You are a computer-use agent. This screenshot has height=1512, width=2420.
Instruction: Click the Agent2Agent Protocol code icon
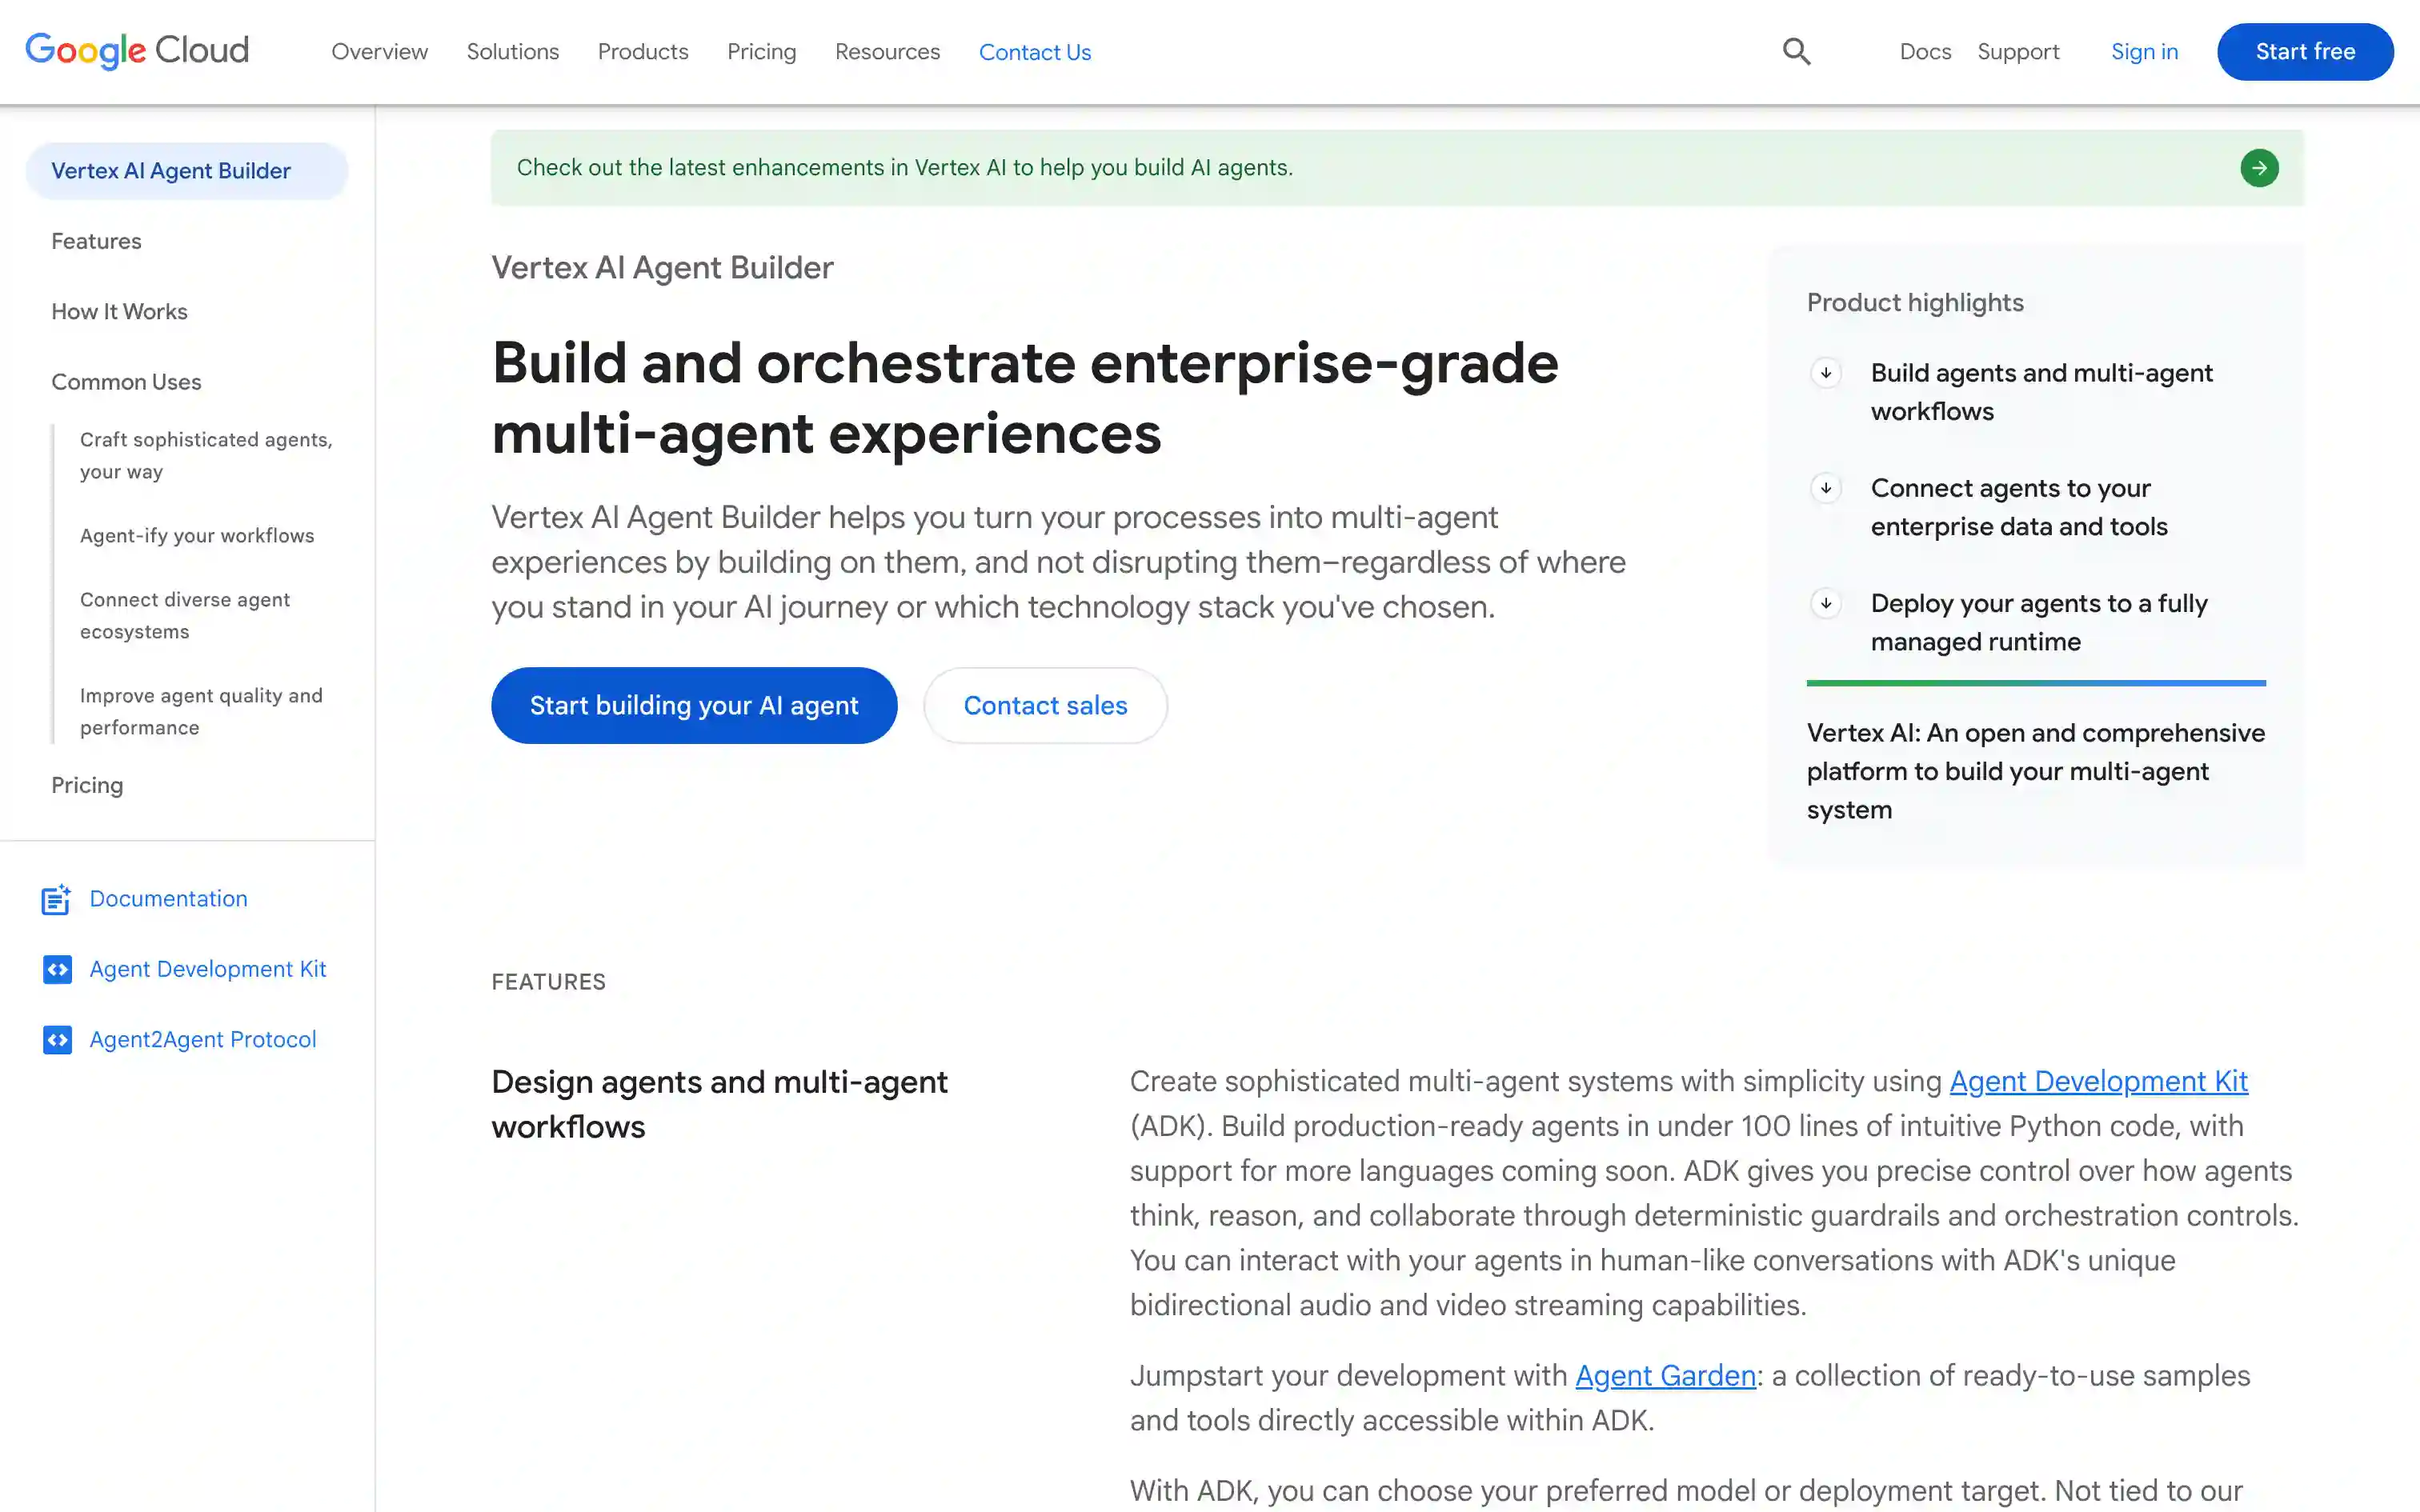pos(57,1040)
